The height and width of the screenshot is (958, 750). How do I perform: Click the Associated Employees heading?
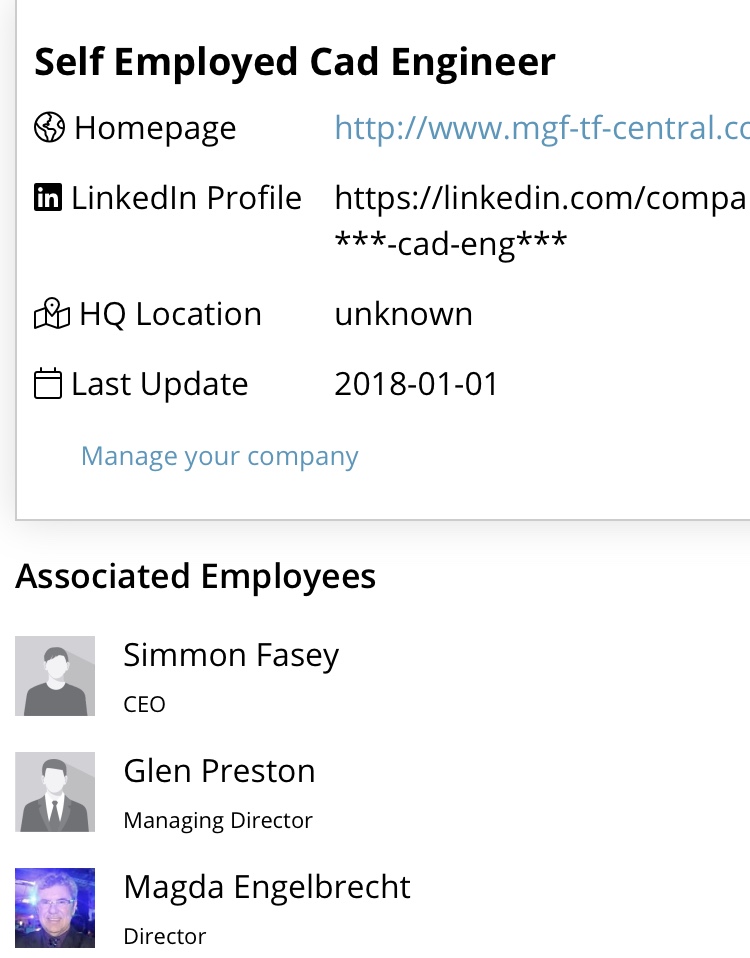[x=195, y=577]
